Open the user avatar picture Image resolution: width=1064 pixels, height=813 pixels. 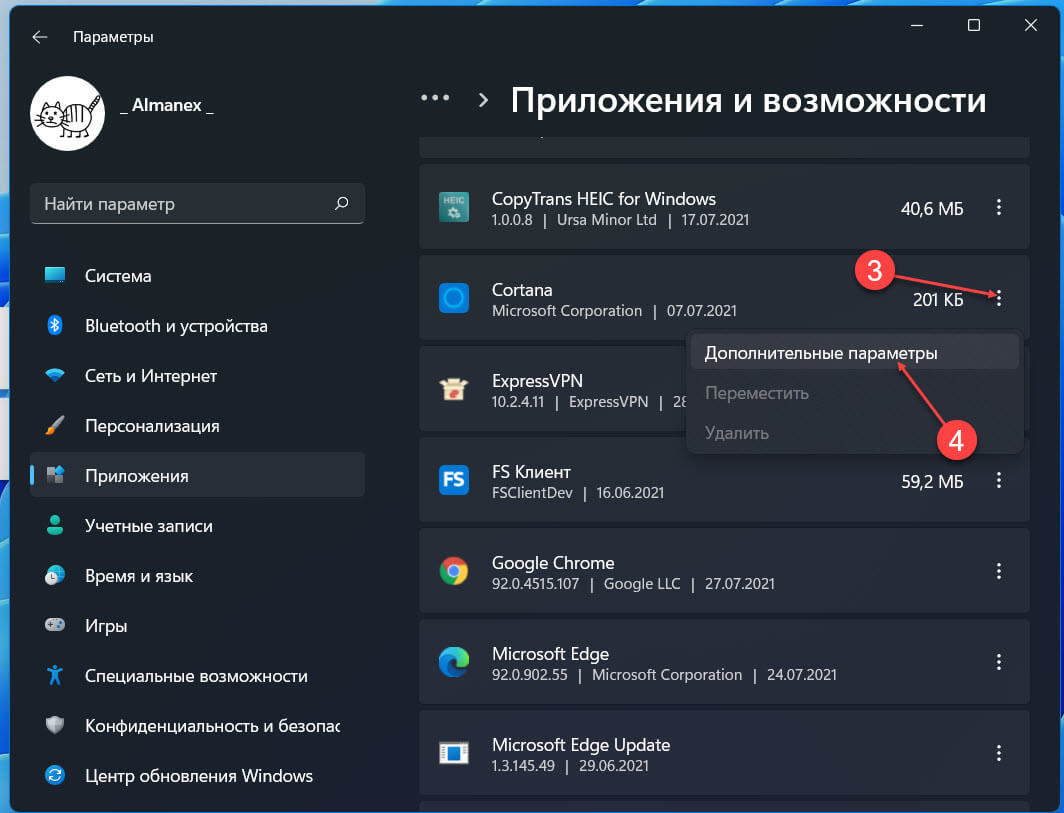point(68,113)
